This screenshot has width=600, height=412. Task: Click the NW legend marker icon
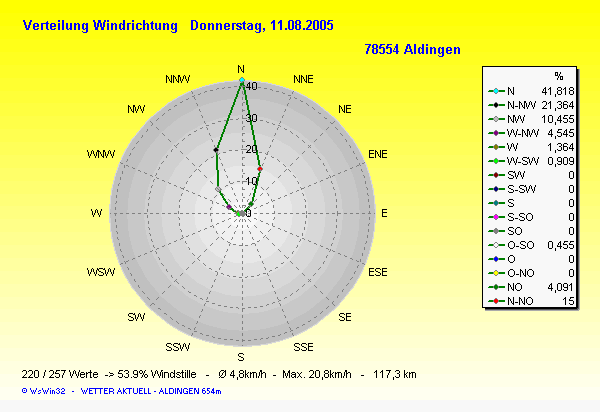point(497,119)
